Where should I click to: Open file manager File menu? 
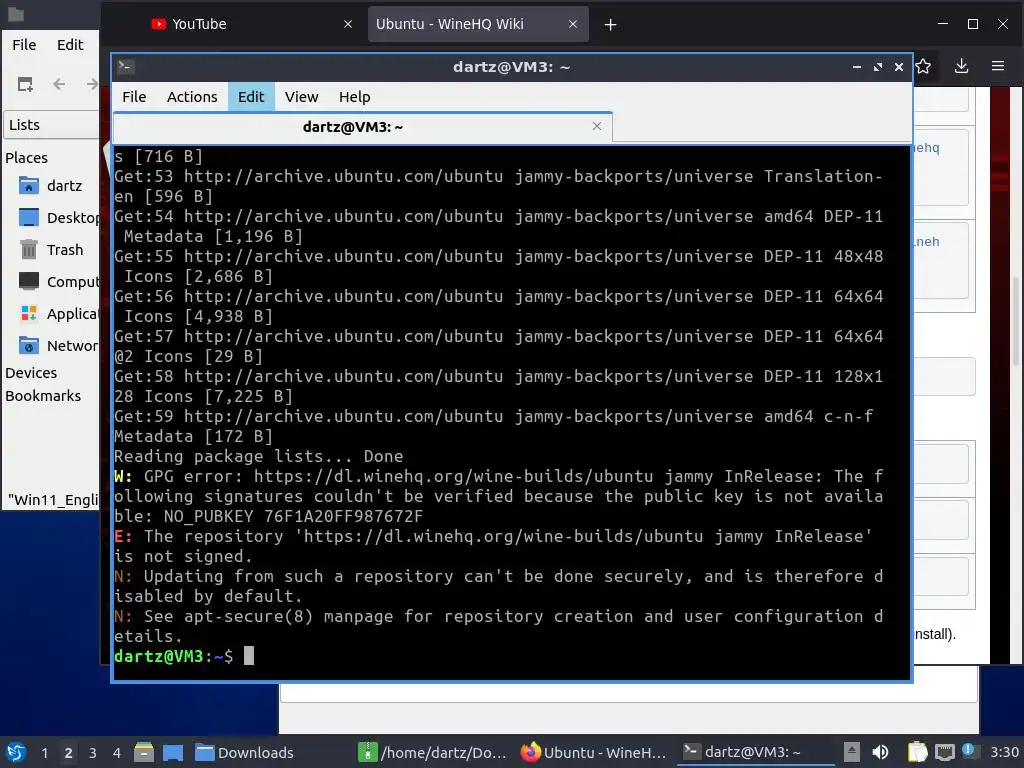coord(24,44)
